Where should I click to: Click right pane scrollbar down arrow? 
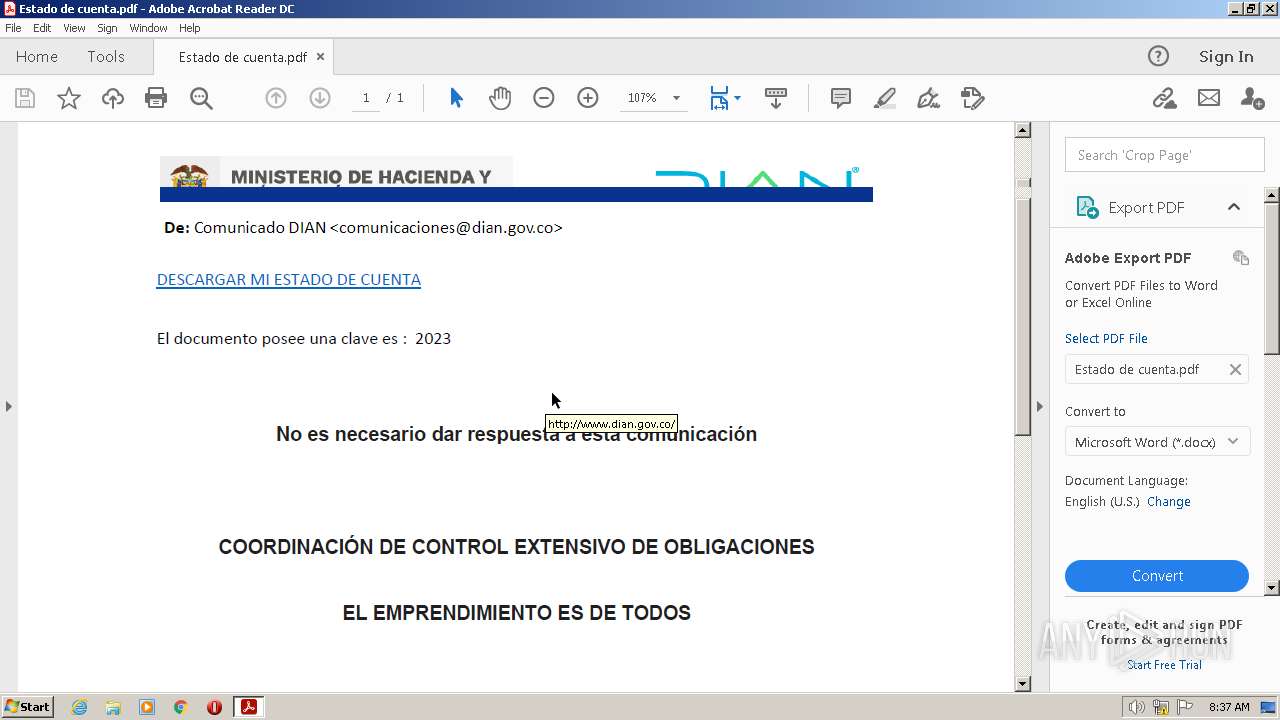(1272, 588)
